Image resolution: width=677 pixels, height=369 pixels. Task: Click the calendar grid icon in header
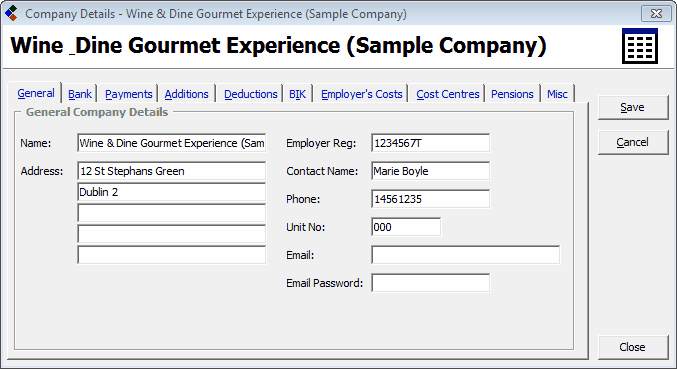point(640,46)
